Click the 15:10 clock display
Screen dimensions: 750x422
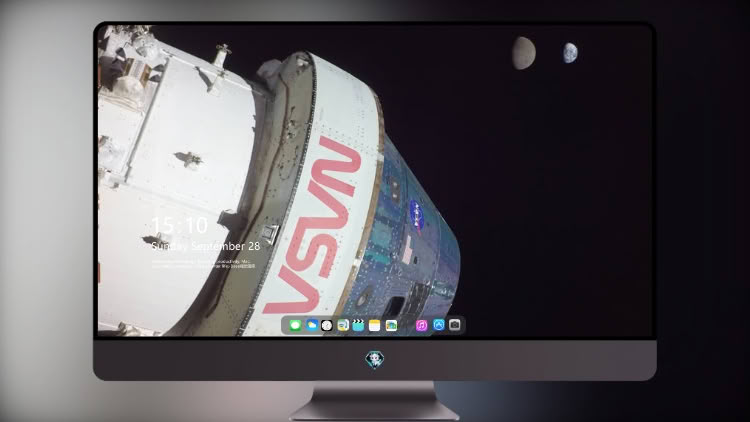[x=179, y=225]
